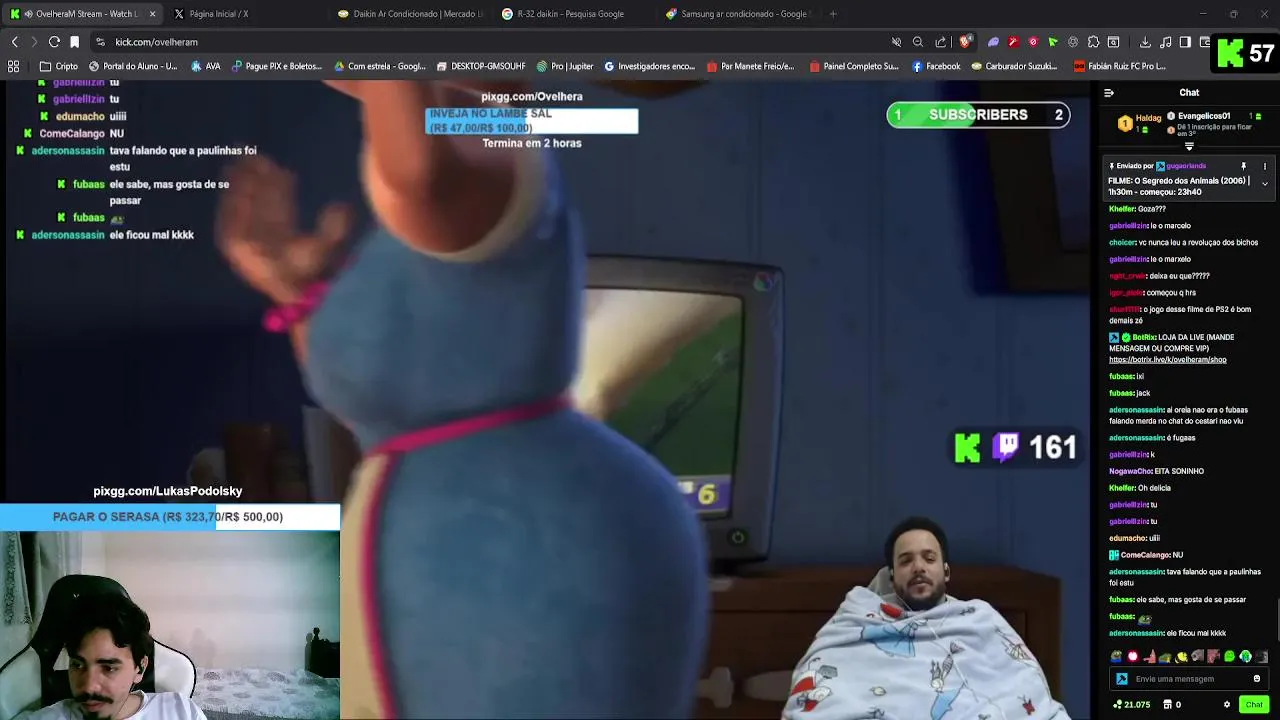
Task: Click username Khelfer saying Oh delicia
Action: coord(1122,488)
